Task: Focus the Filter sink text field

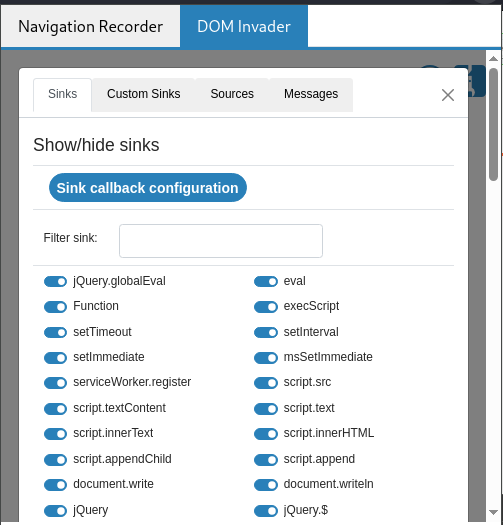Action: tap(221, 241)
